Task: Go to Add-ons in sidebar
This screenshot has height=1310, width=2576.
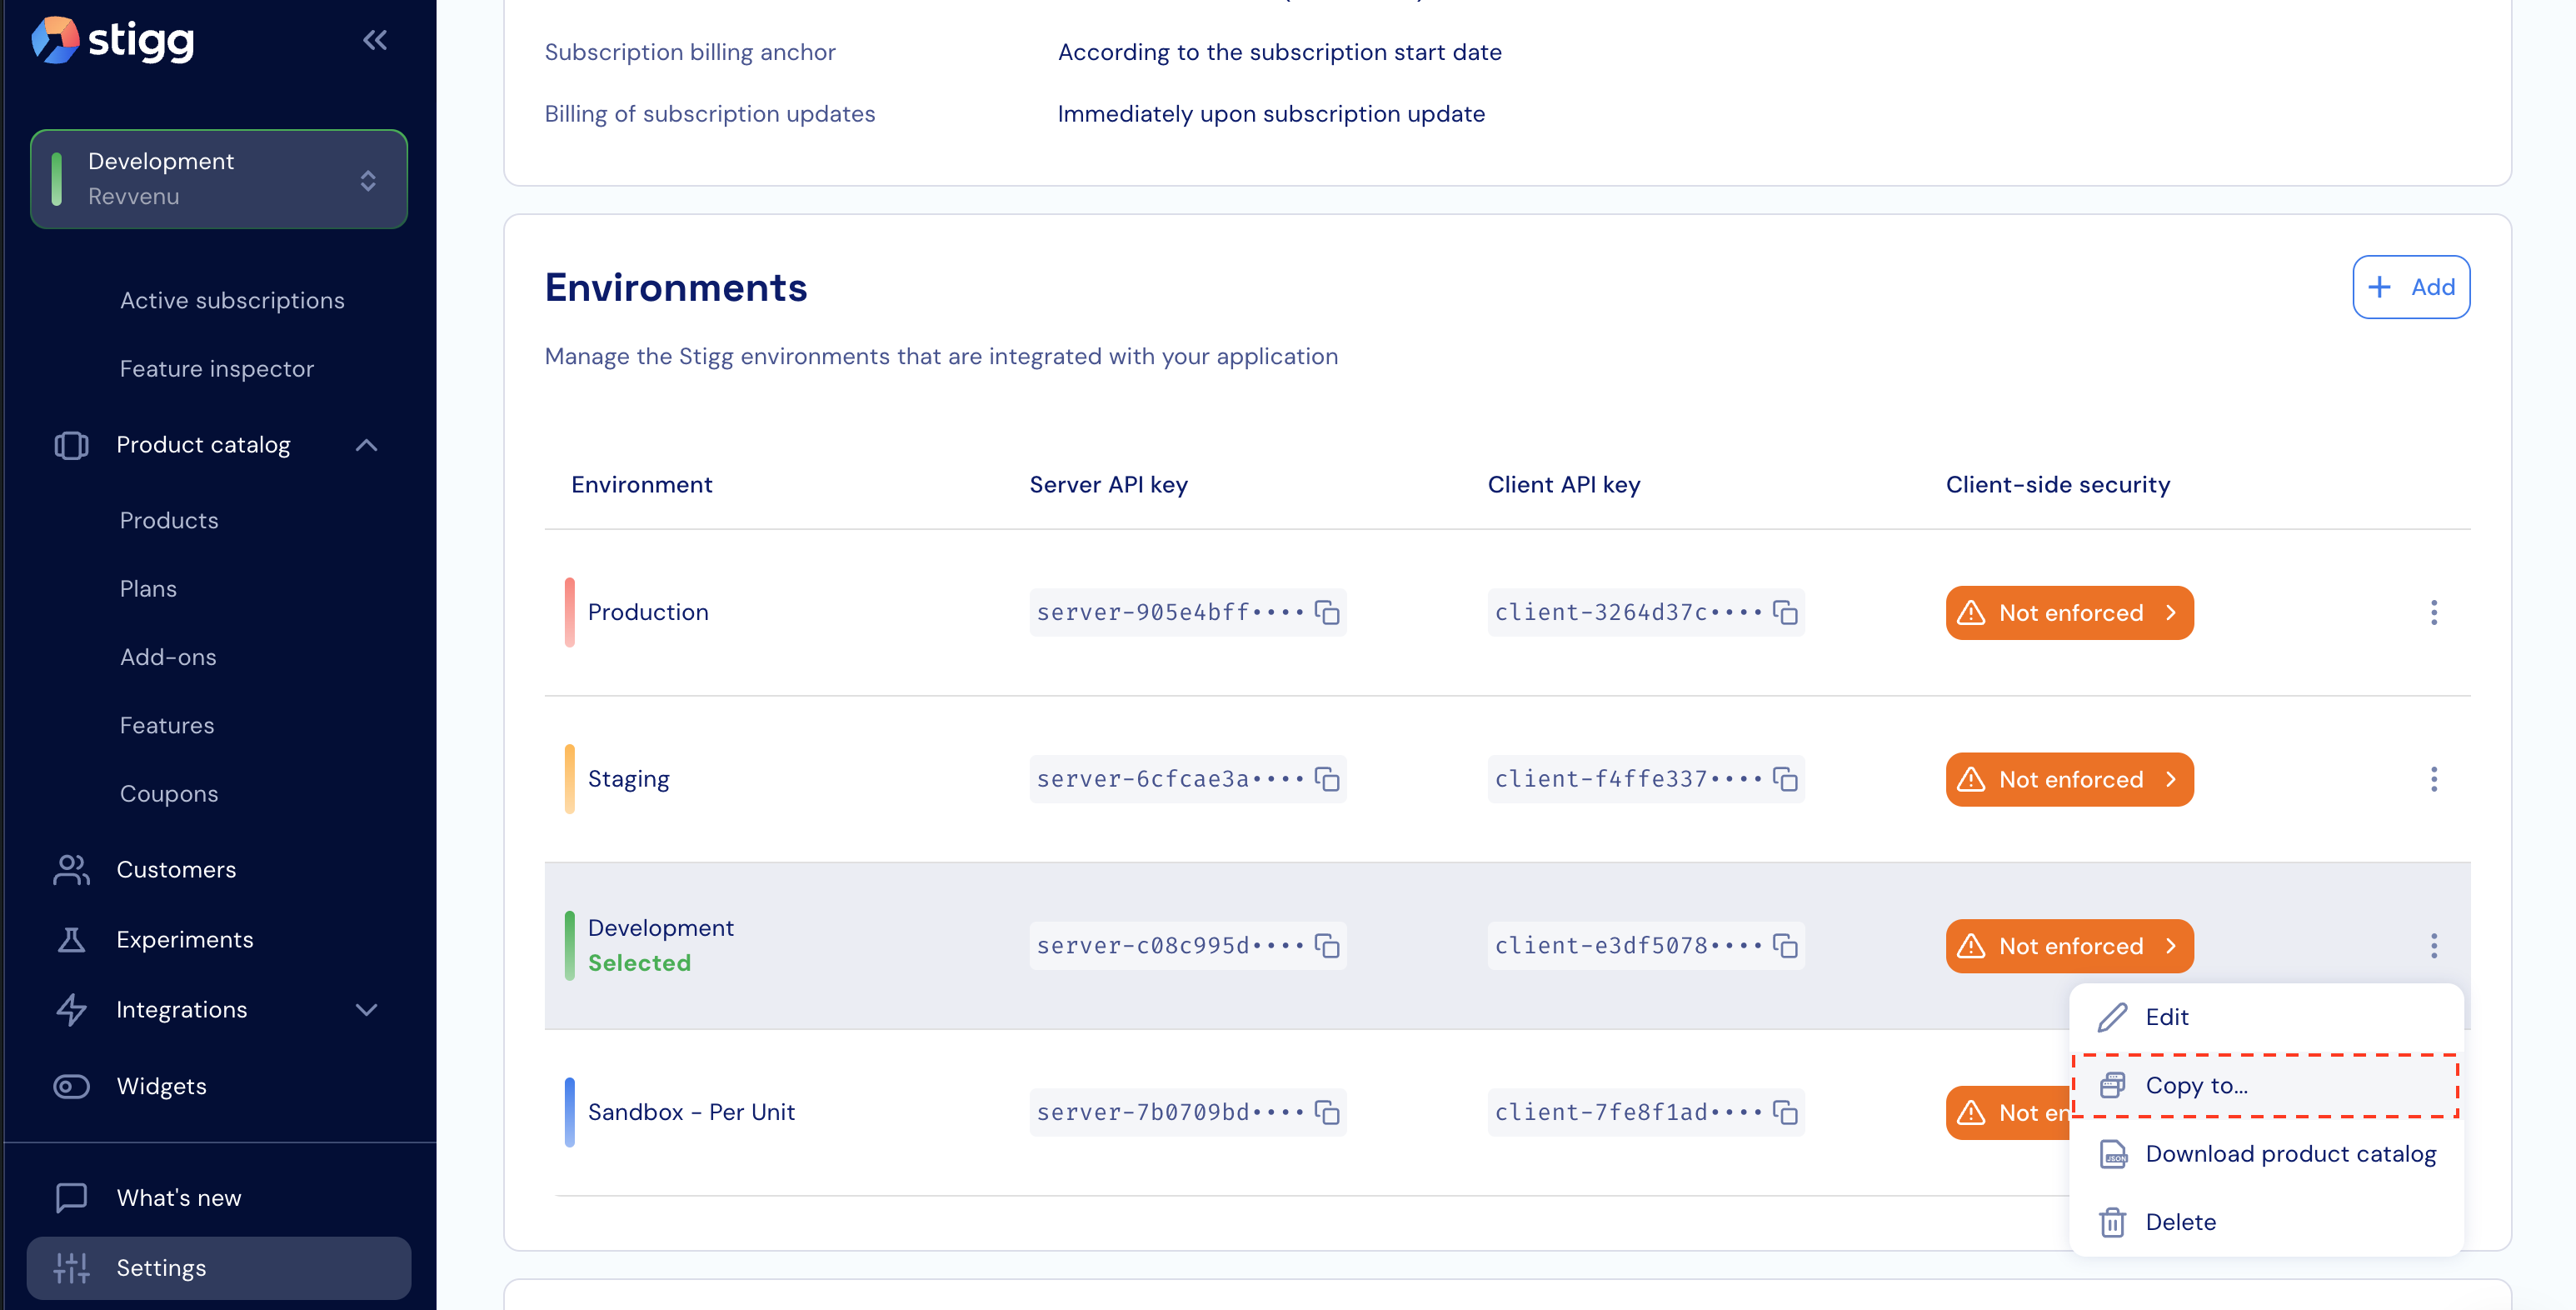Action: click(168, 657)
